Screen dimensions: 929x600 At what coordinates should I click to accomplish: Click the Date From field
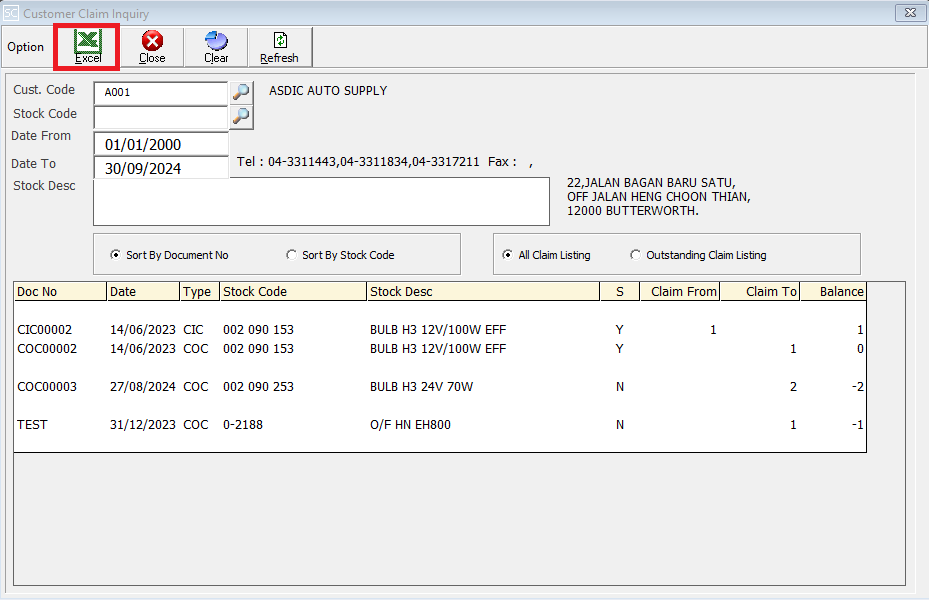pos(161,144)
